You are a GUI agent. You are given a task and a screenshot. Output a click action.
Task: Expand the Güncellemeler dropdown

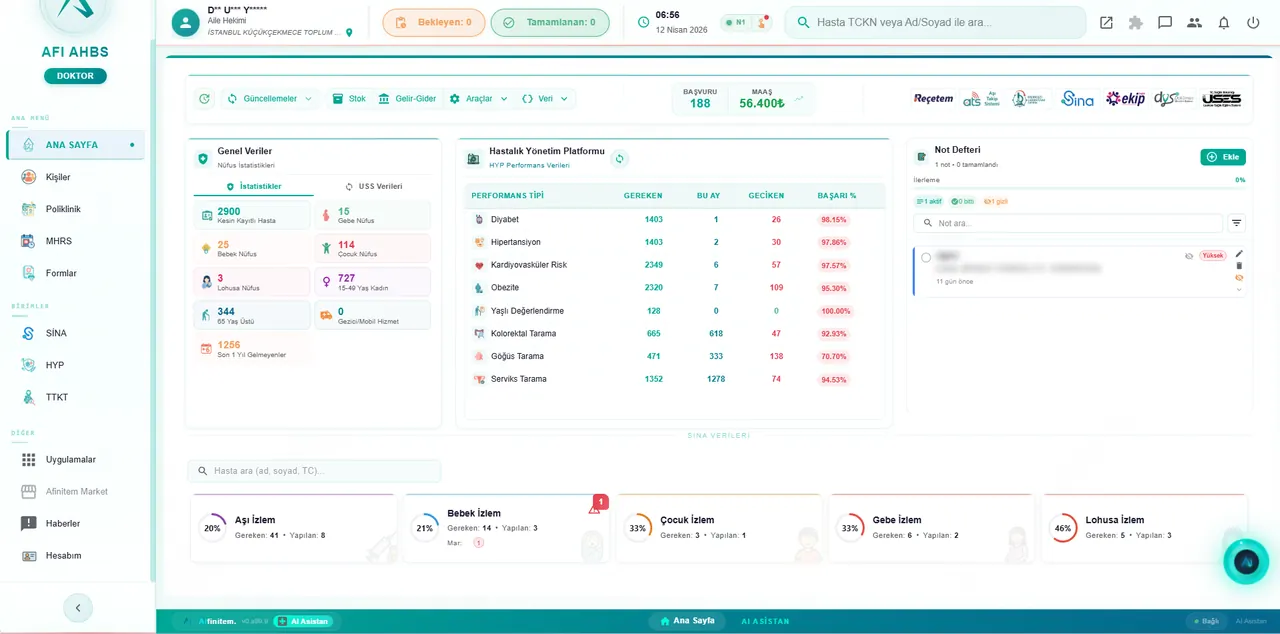pos(270,99)
